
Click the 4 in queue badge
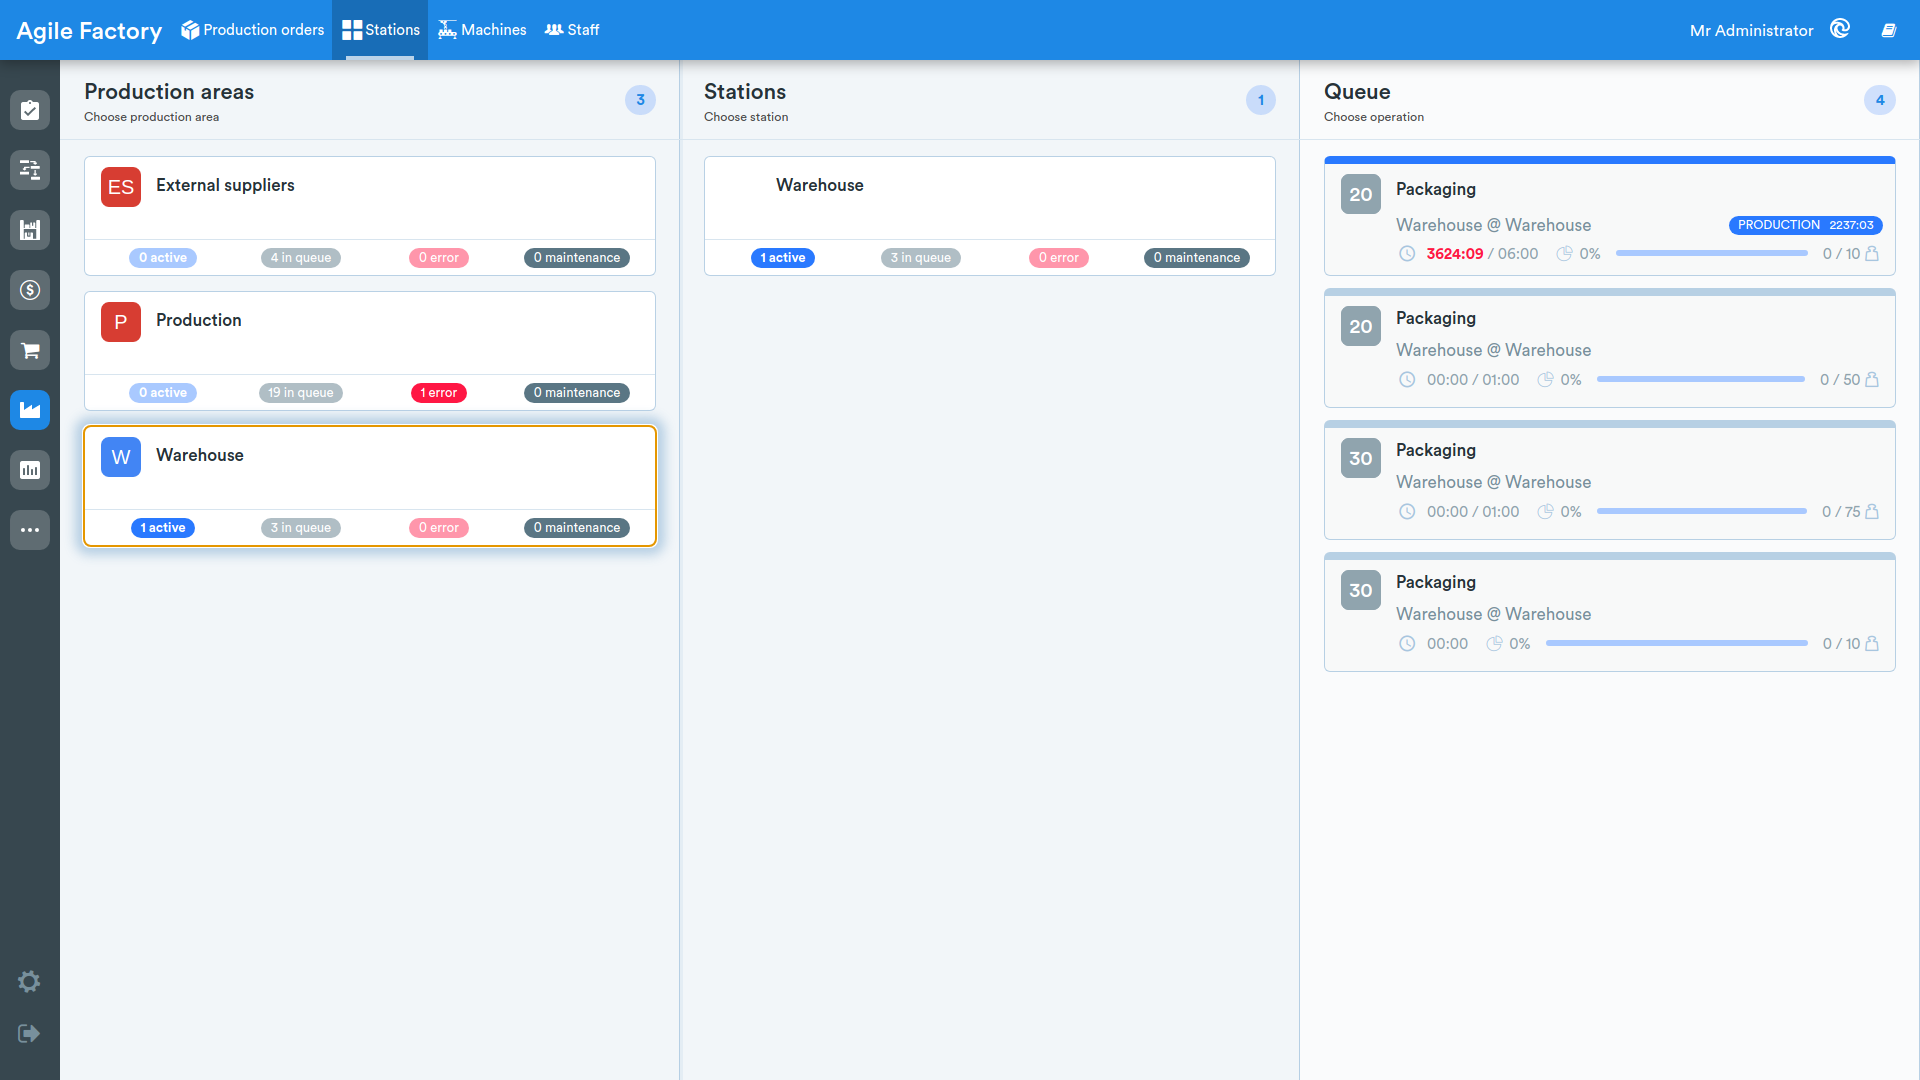coord(301,258)
